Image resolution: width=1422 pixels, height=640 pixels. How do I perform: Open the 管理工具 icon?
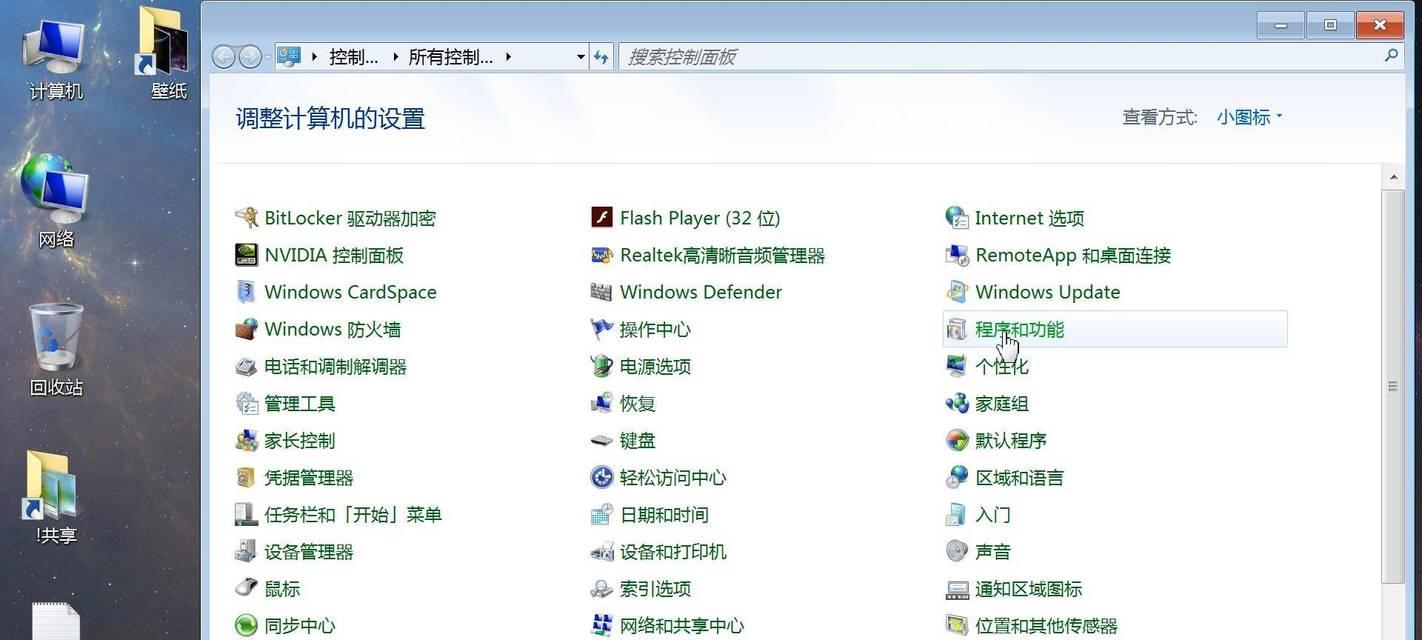click(x=246, y=403)
